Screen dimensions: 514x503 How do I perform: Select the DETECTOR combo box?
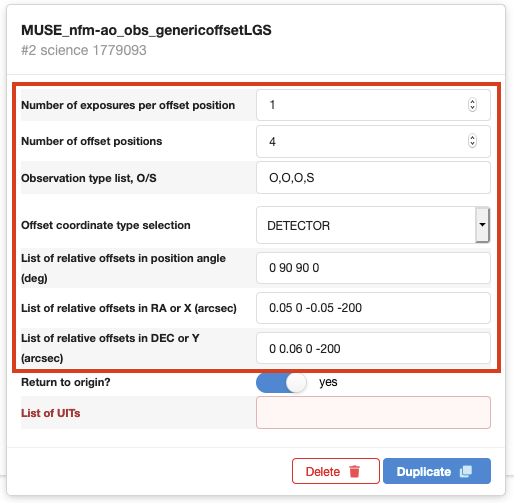coord(373,225)
